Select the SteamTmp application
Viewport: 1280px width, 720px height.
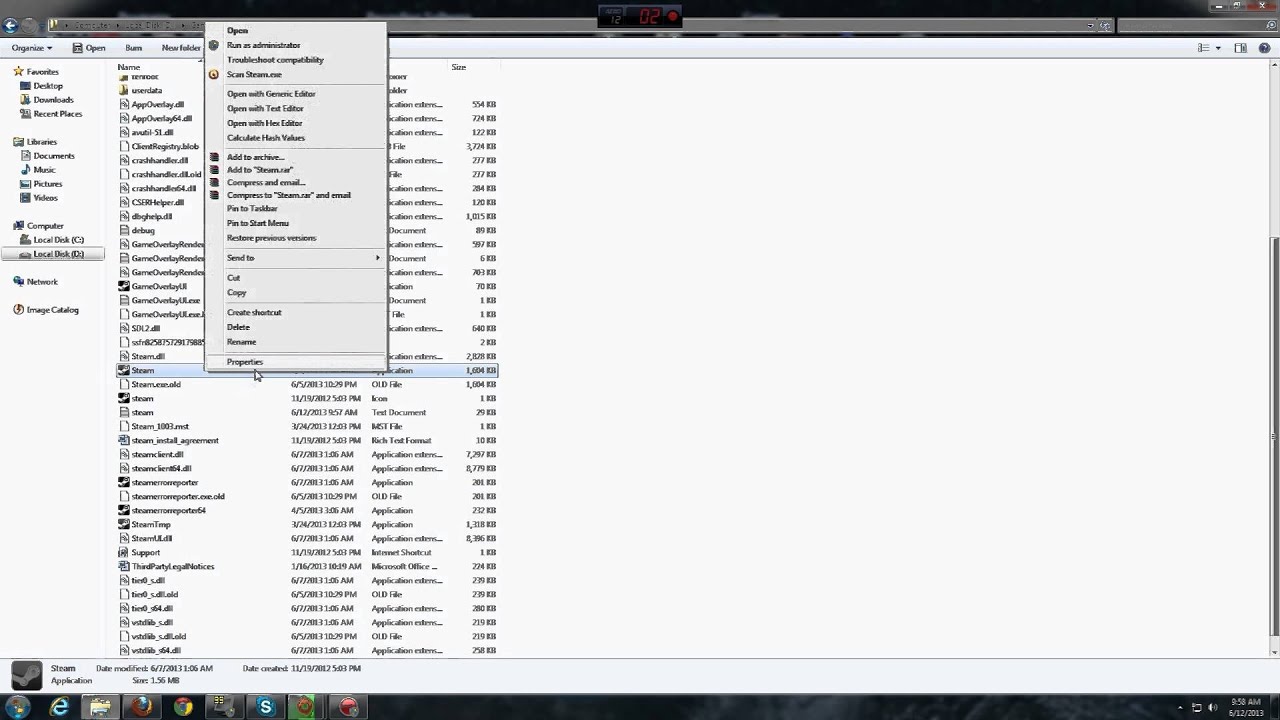tap(151, 524)
